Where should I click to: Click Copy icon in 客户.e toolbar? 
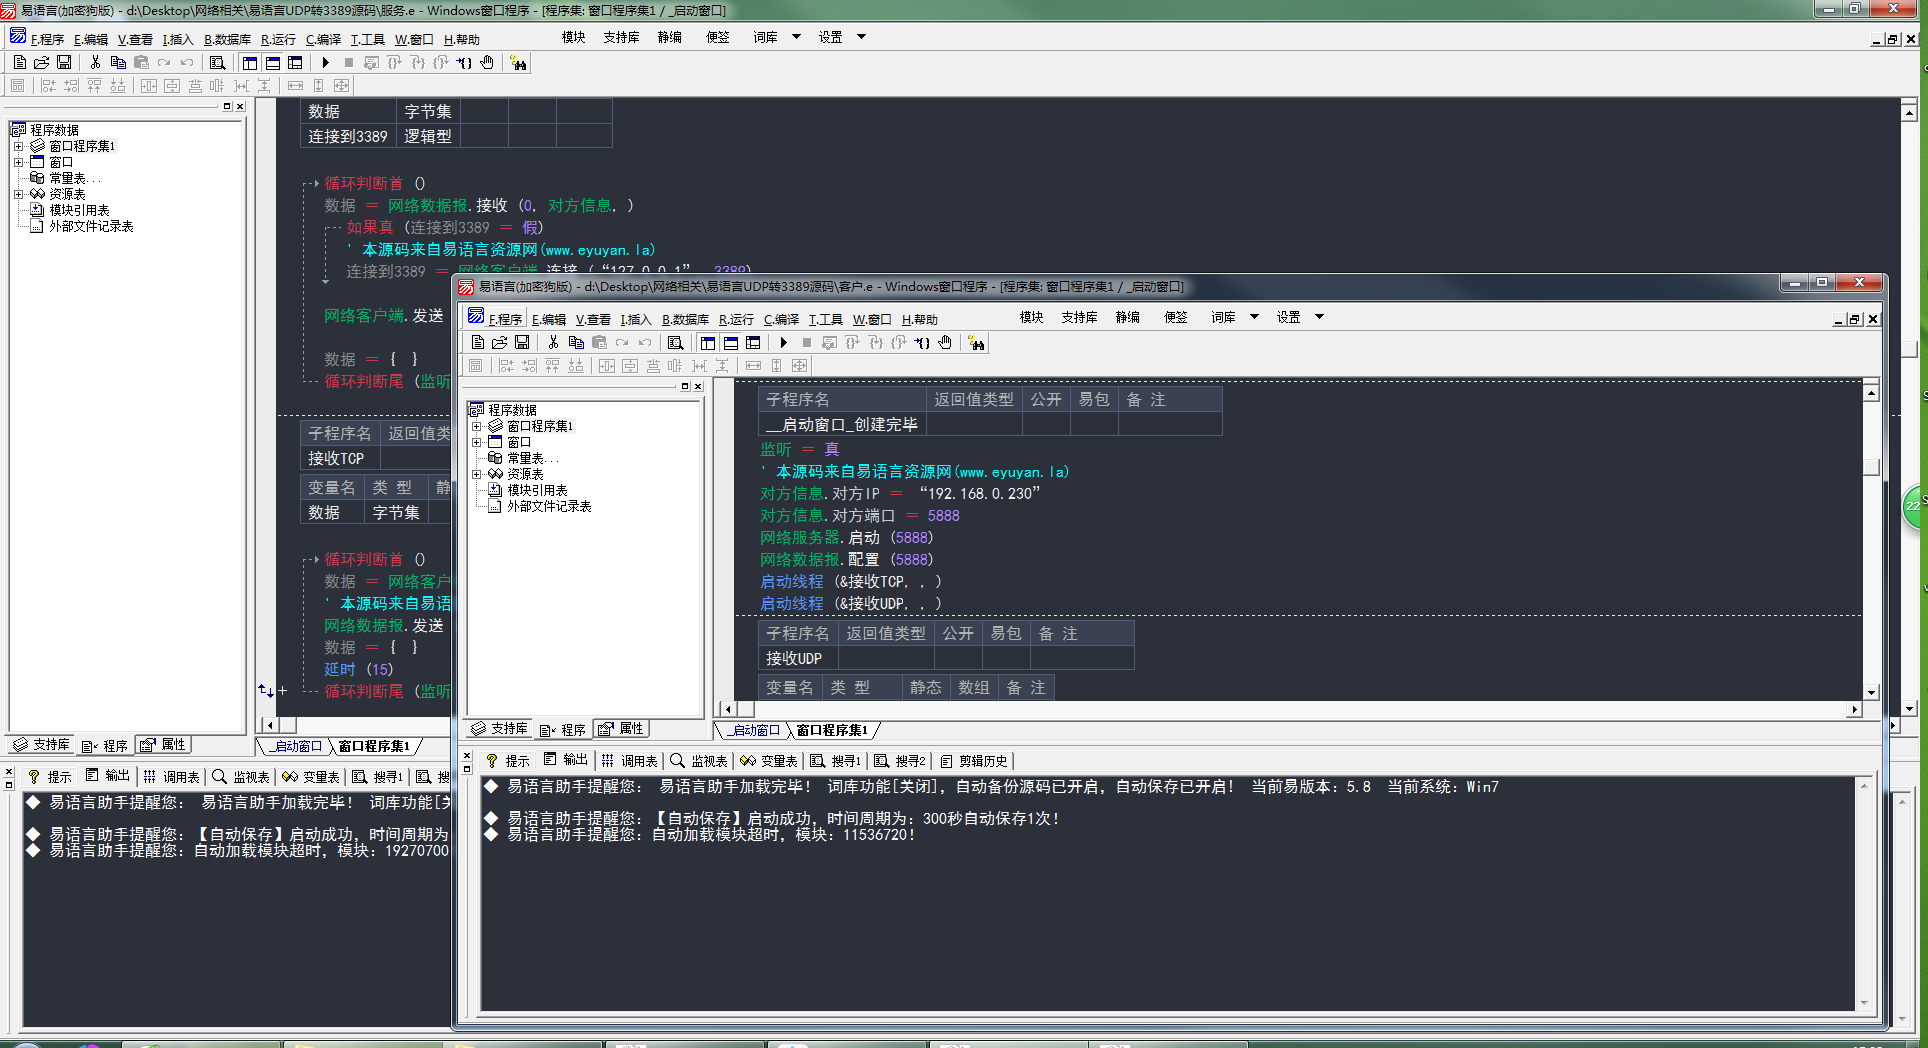coord(576,342)
